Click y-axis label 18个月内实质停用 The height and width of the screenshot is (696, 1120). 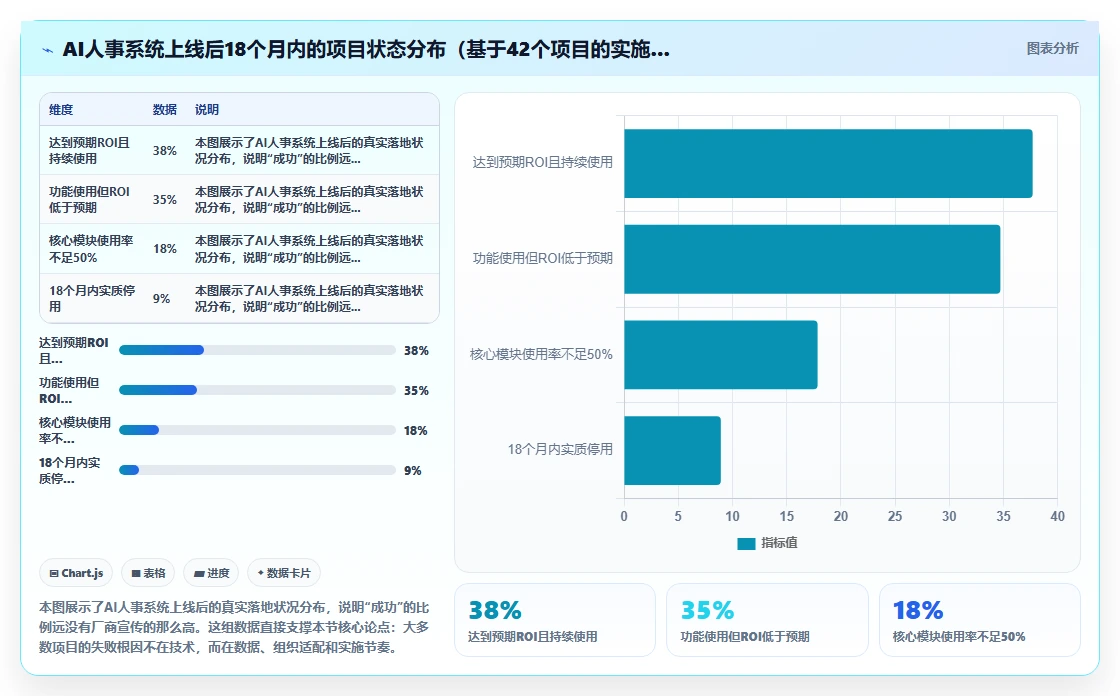point(561,449)
